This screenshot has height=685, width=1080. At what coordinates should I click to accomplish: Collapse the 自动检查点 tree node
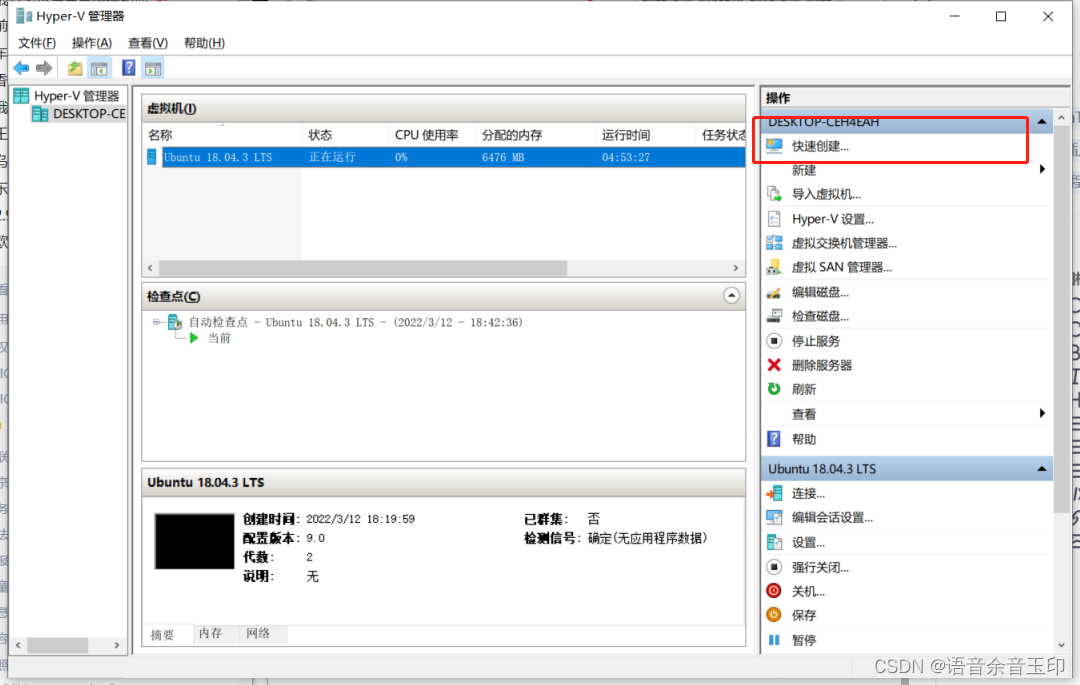pos(156,322)
